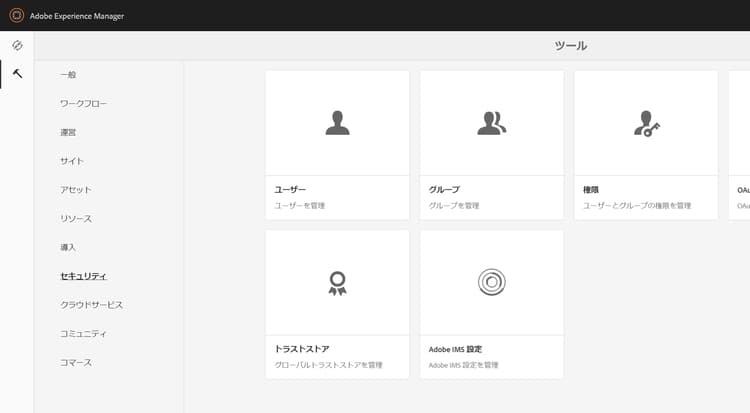Open クラウドサービス category
This screenshot has width=750, height=413.
(x=91, y=305)
